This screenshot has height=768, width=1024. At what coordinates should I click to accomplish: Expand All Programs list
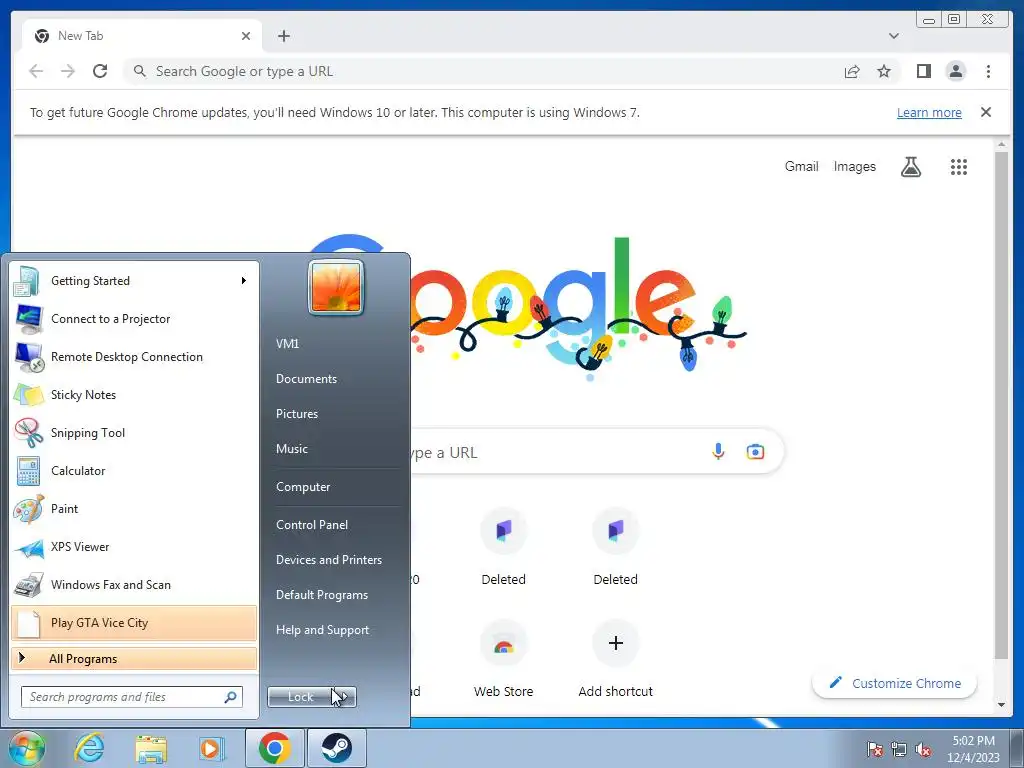tap(133, 658)
